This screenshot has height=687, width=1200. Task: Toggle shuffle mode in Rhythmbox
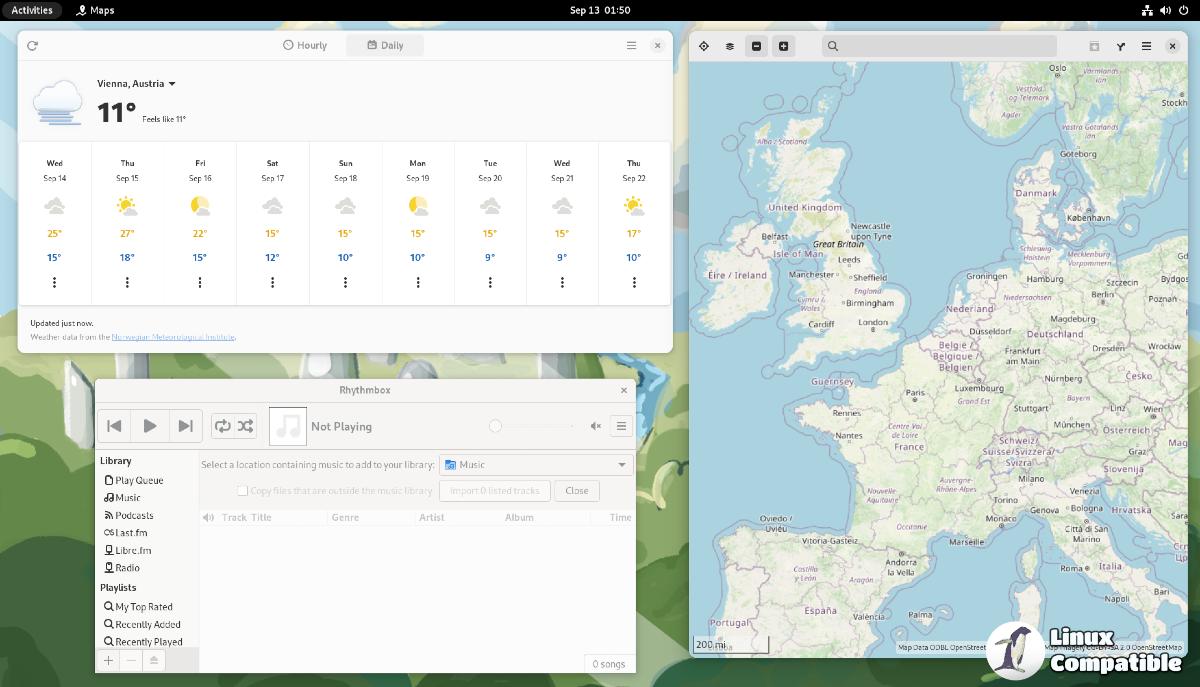246,426
